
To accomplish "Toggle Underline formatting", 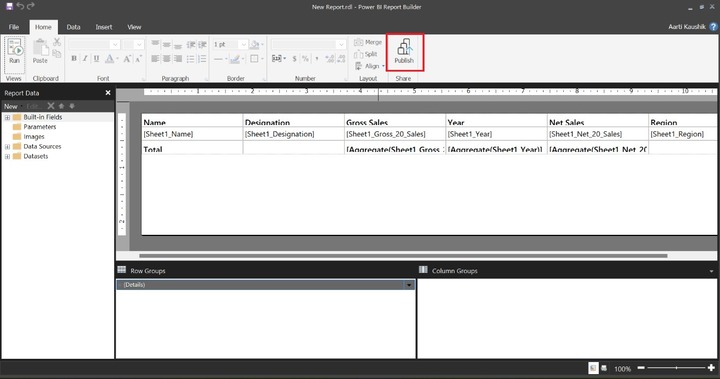I will tap(96, 59).
